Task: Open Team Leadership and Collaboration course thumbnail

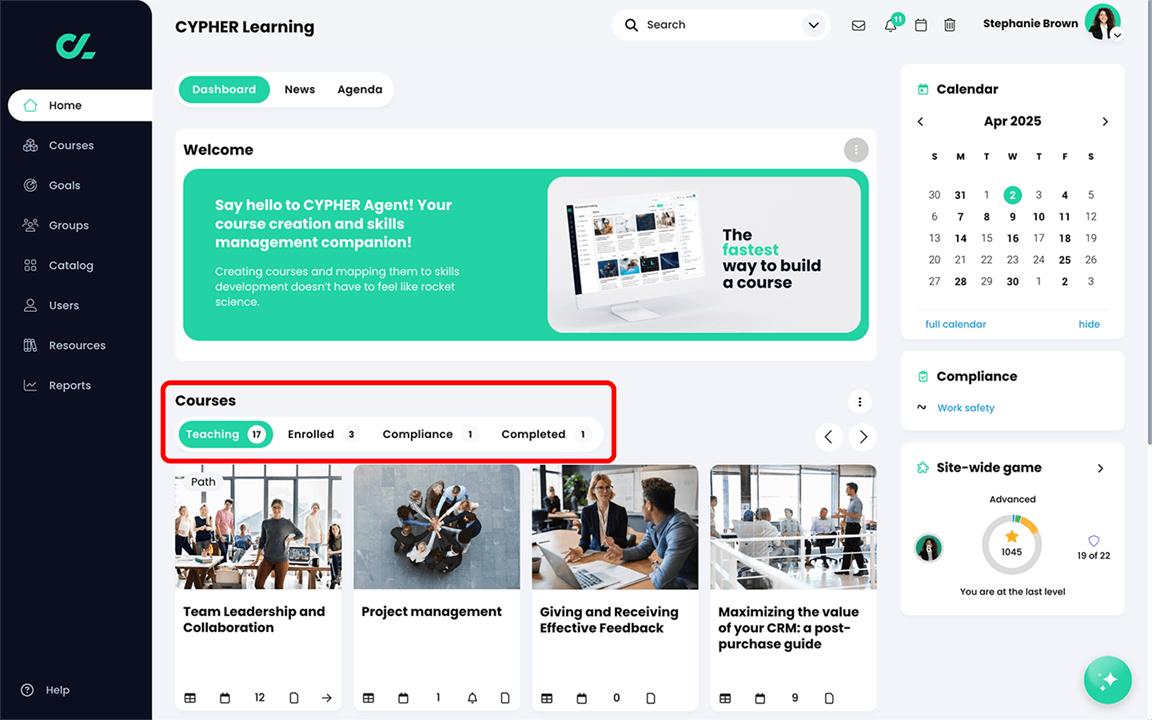Action: click(x=258, y=527)
